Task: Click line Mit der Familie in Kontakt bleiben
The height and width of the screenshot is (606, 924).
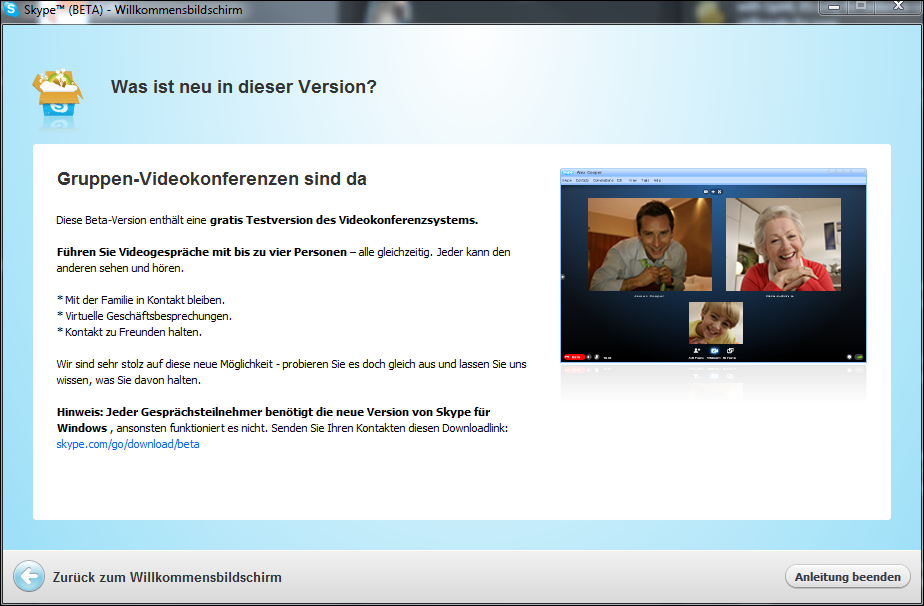Action: (x=141, y=300)
